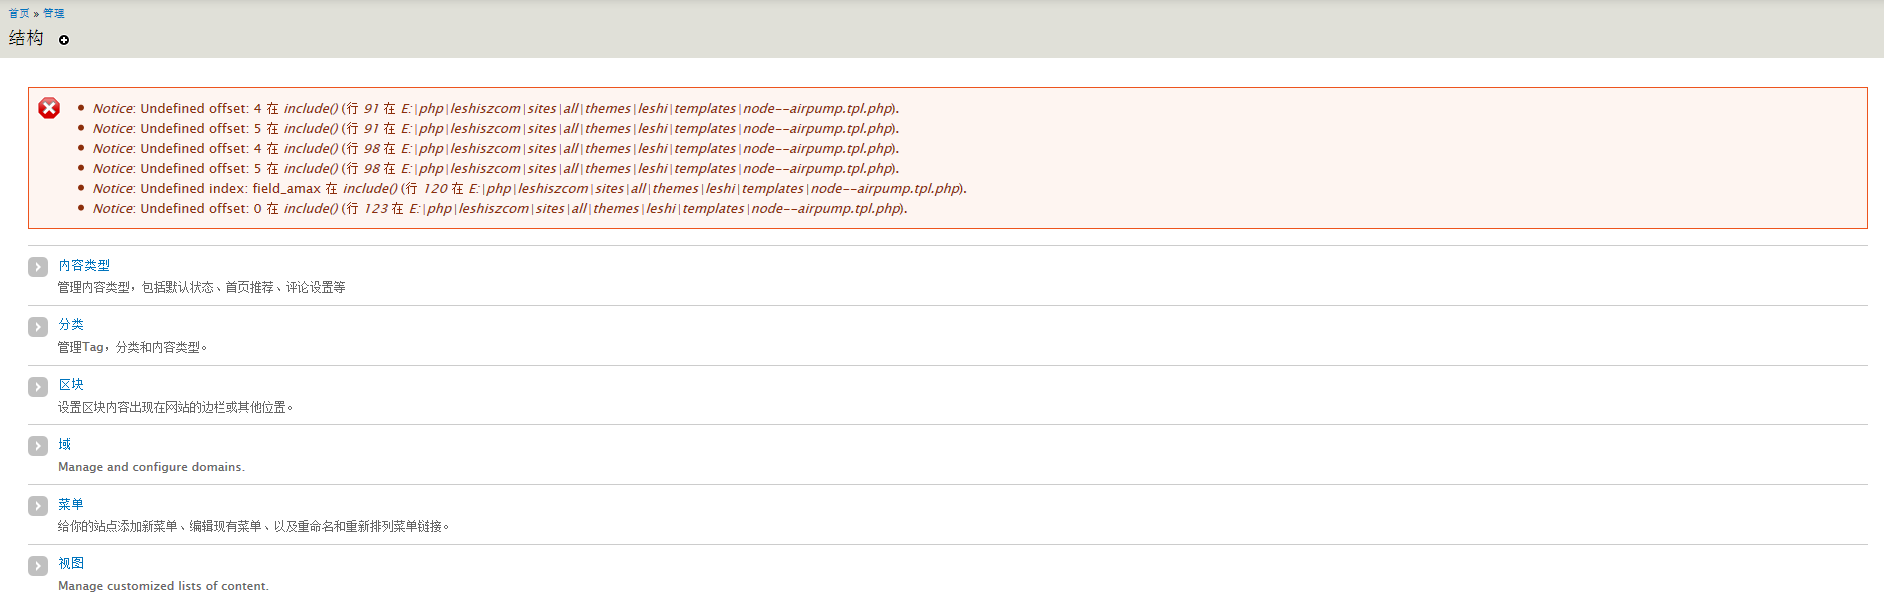Open the 菜单 menus link
Viewport: 1884px width, 603px height.
71,504
